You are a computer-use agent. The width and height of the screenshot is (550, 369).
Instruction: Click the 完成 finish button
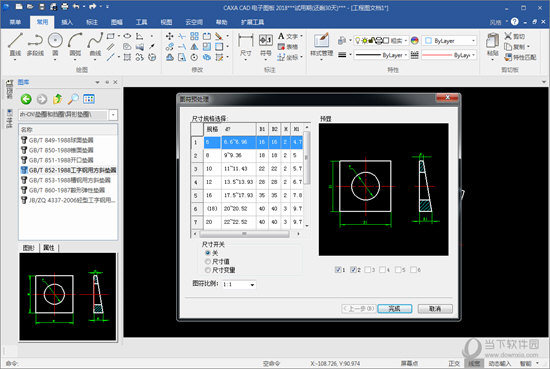[395, 309]
